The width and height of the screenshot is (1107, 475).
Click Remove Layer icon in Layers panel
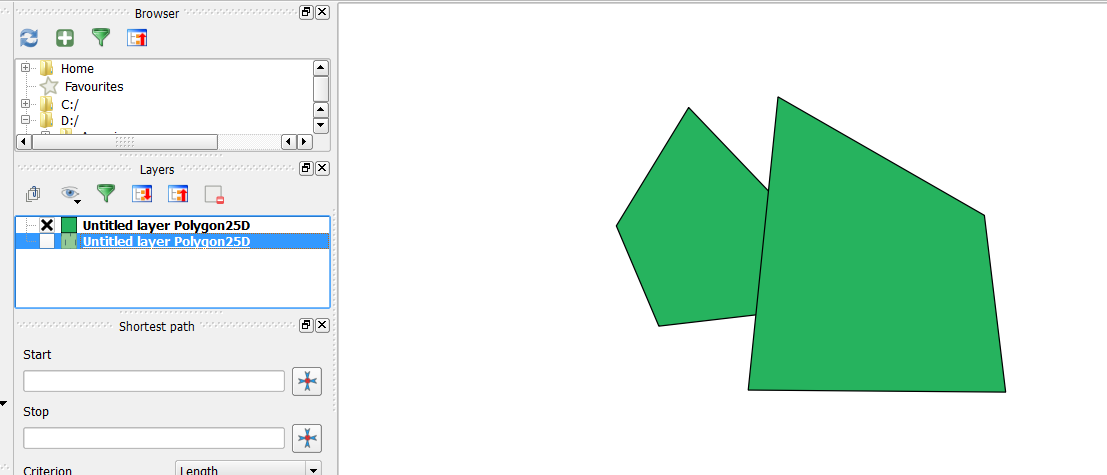click(214, 194)
